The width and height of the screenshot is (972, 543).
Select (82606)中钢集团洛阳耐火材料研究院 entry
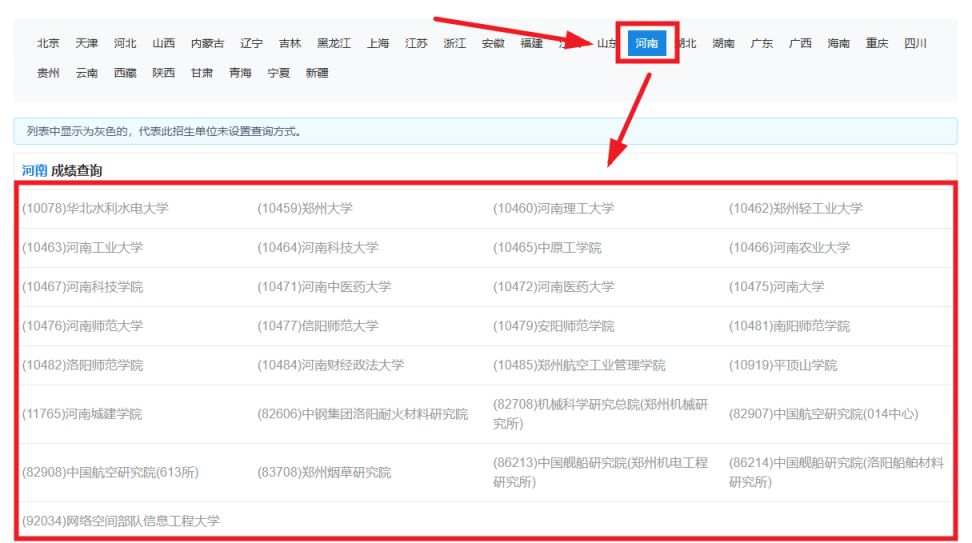363,413
